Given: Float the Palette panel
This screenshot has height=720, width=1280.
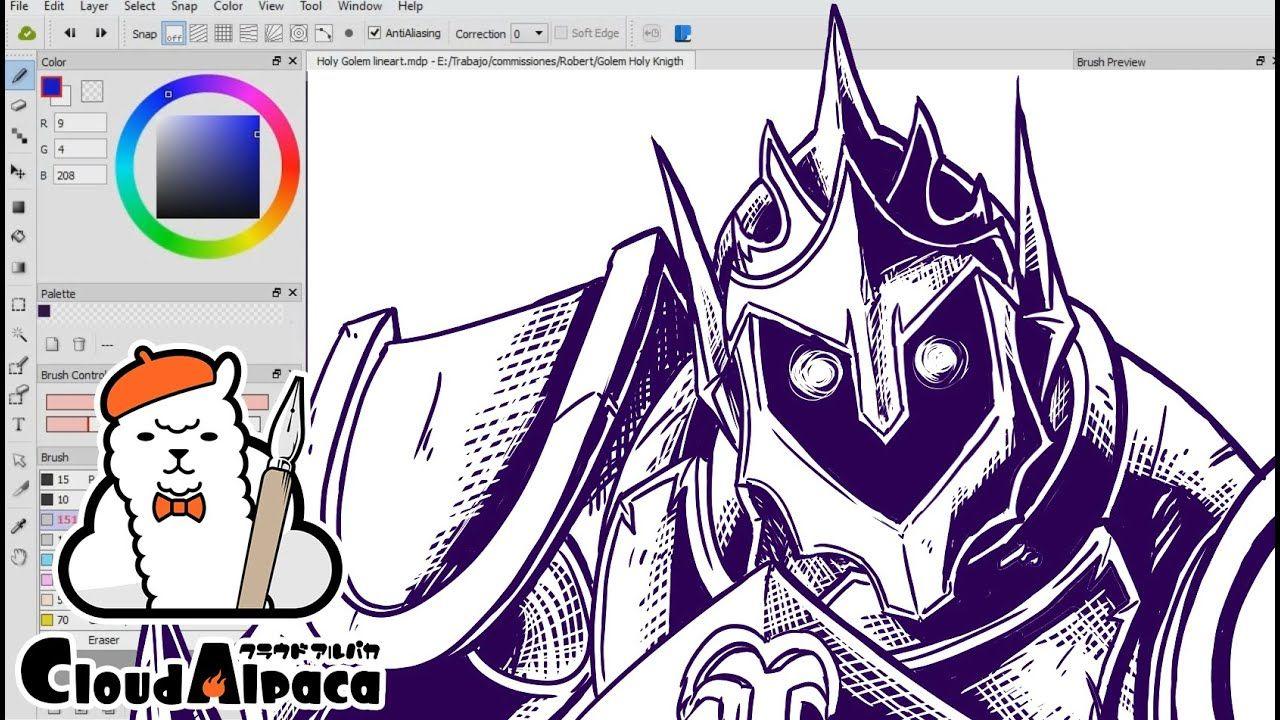Looking at the screenshot, I should coord(277,293).
